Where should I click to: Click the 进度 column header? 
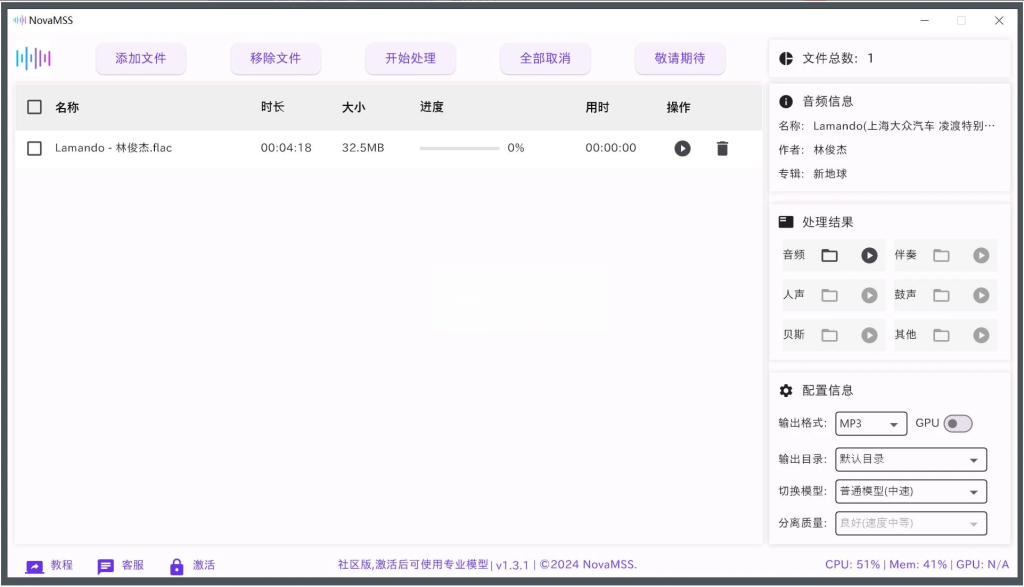pos(432,106)
